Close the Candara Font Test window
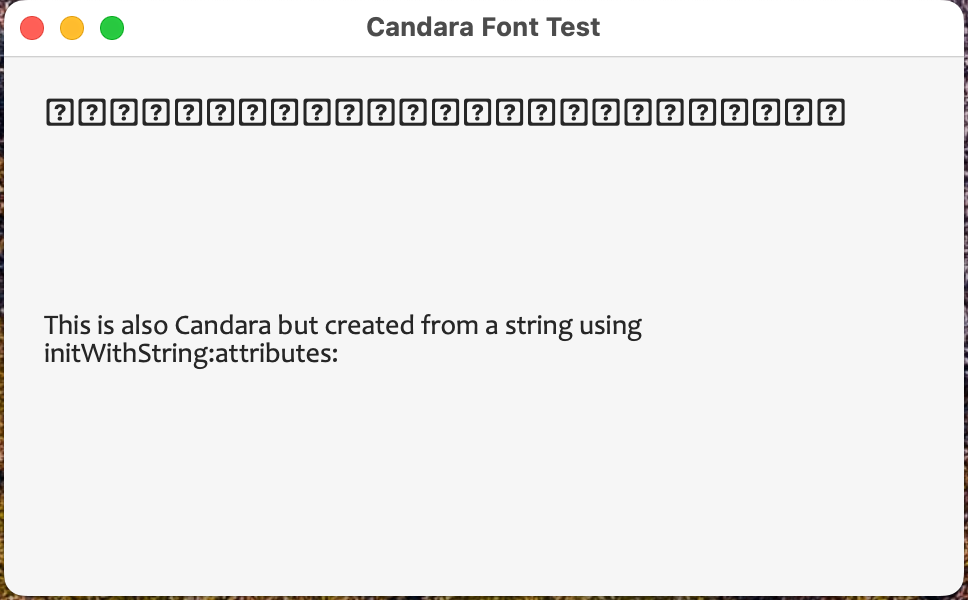The height and width of the screenshot is (600, 968). point(32,28)
